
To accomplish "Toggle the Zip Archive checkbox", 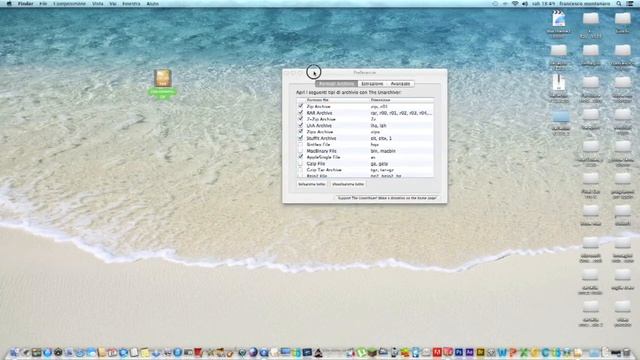I will click(x=301, y=106).
